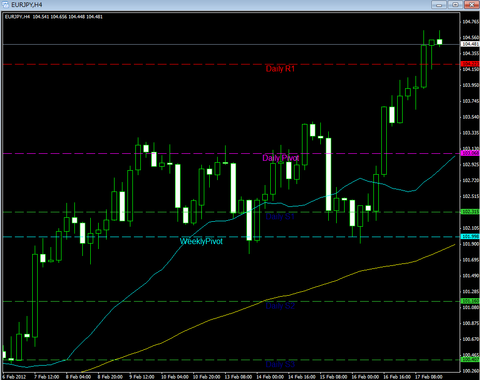Click 103.745 on the price scale
This screenshot has height=380, width=480.
click(x=470, y=101)
